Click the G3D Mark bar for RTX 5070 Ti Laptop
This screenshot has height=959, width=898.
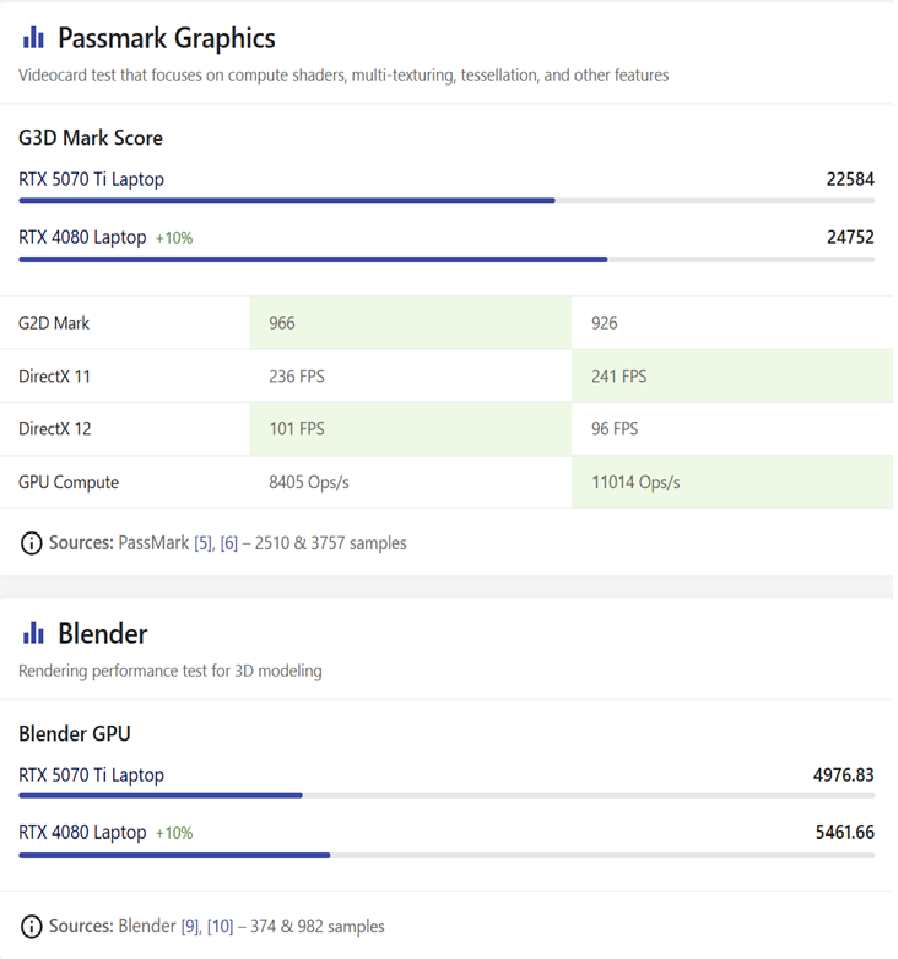(447, 200)
